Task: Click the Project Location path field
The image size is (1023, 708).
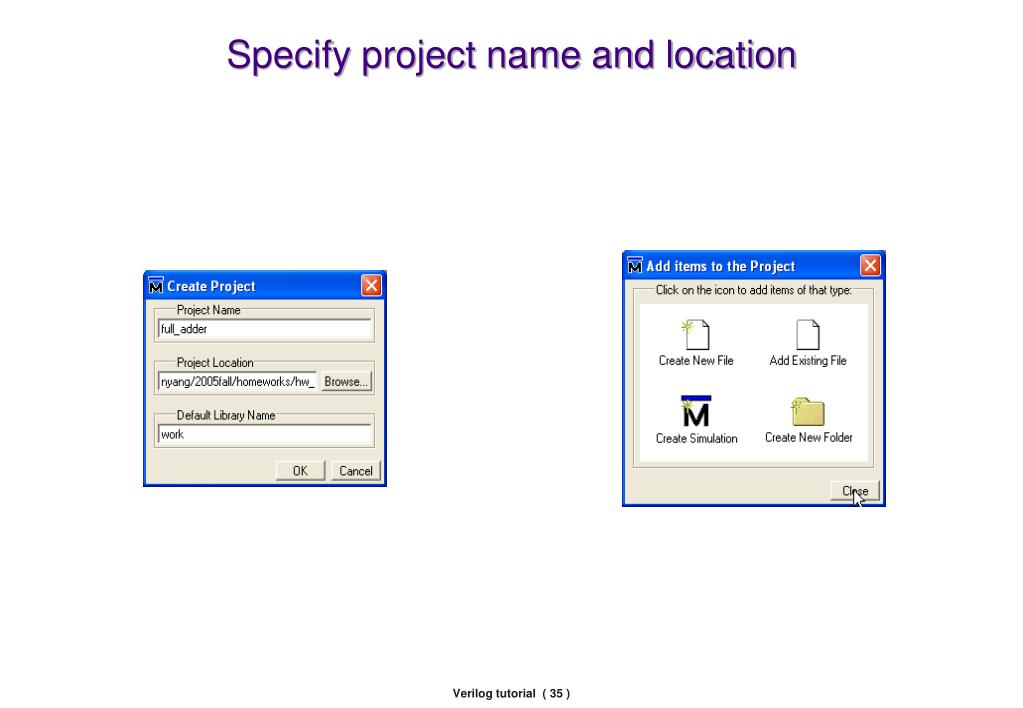Action: coord(237,382)
